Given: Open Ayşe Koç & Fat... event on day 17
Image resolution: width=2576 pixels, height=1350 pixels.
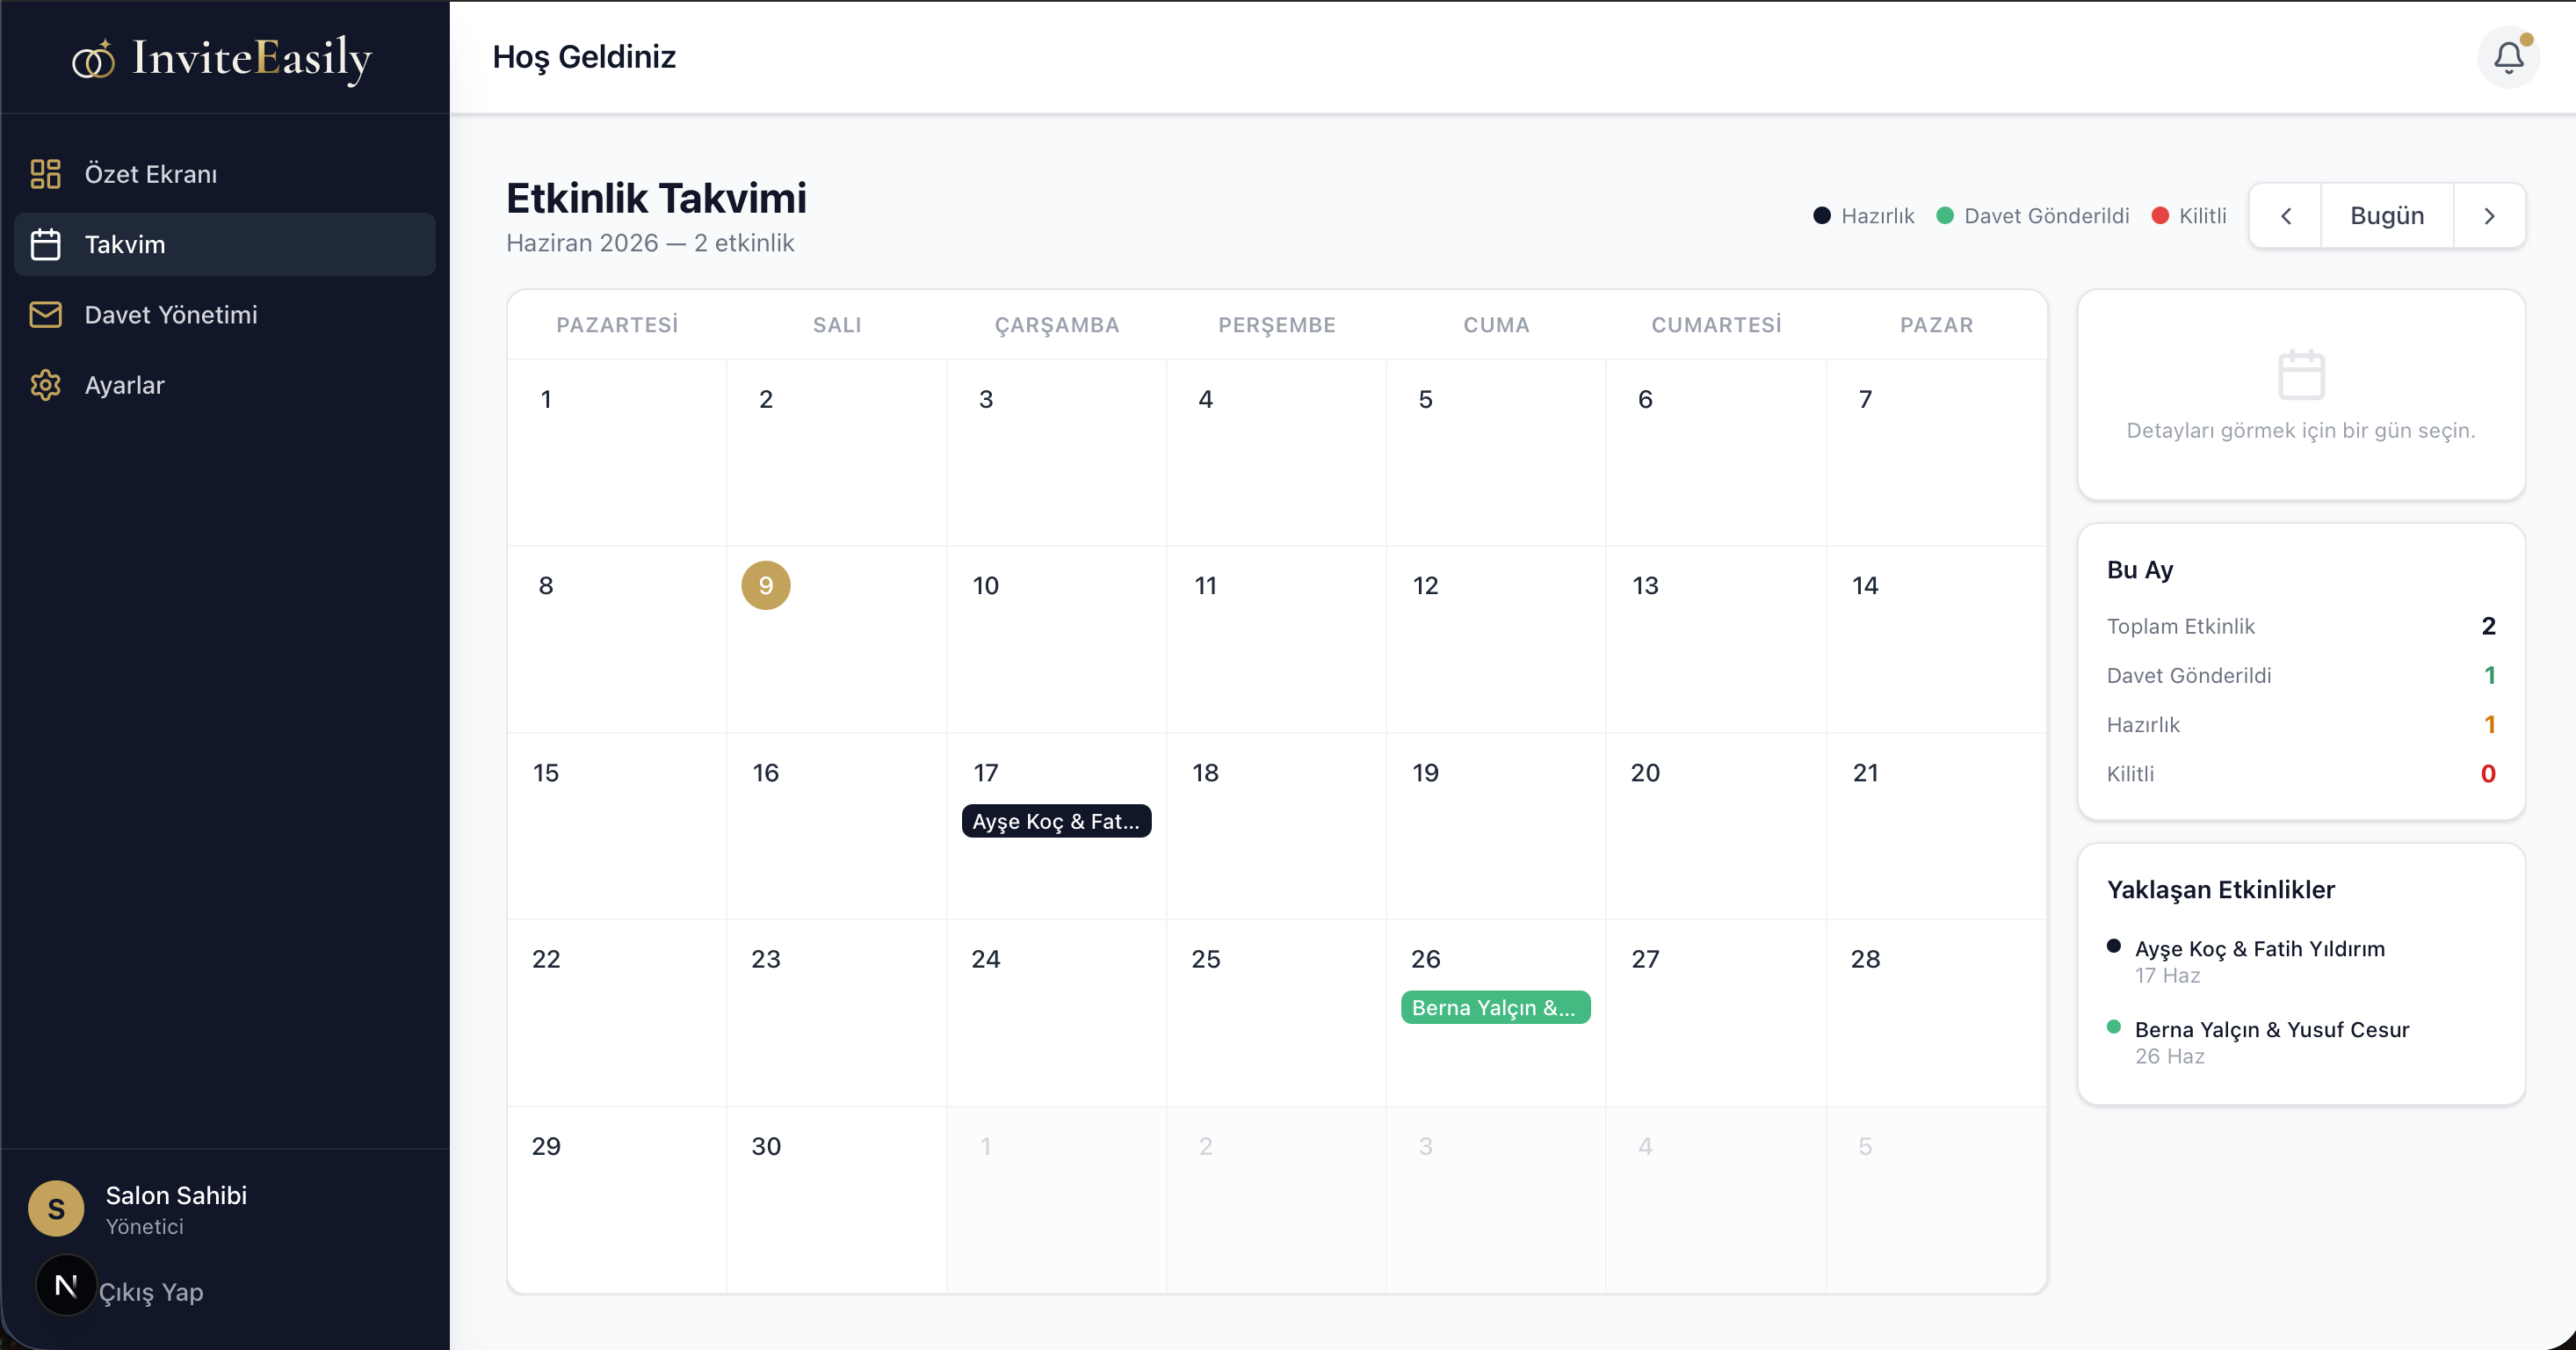Looking at the screenshot, I should coord(1056,821).
